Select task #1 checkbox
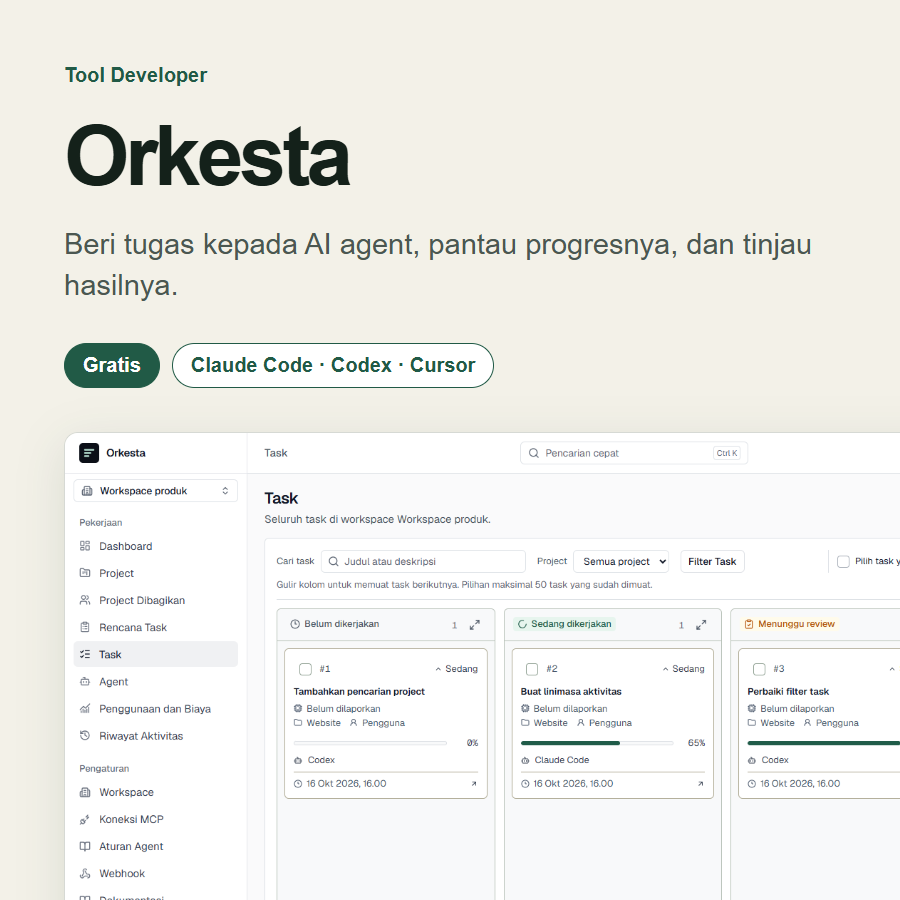Viewport: 900px width, 900px height. (305, 669)
